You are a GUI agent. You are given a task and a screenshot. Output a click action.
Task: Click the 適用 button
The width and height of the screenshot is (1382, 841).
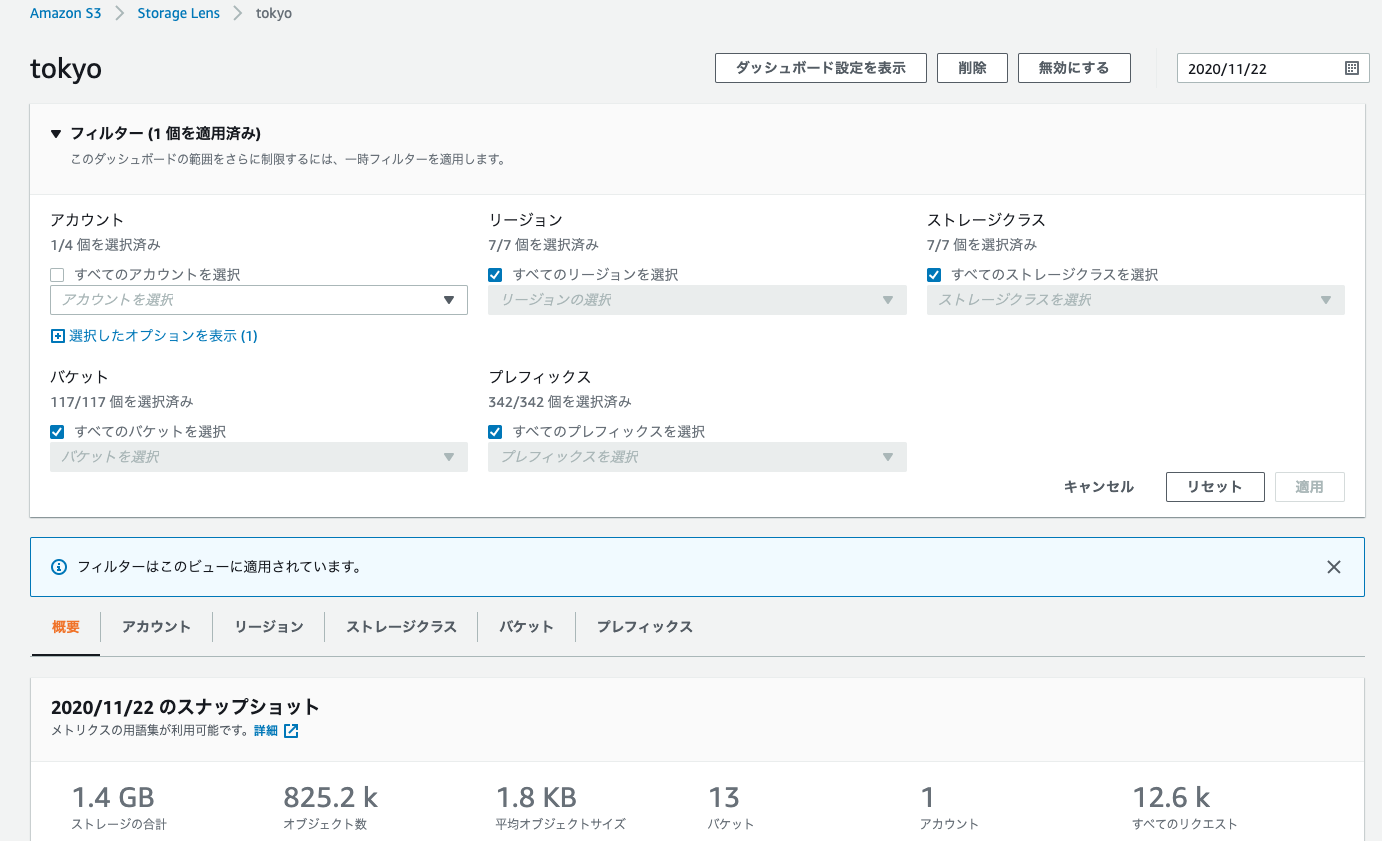coord(1309,487)
